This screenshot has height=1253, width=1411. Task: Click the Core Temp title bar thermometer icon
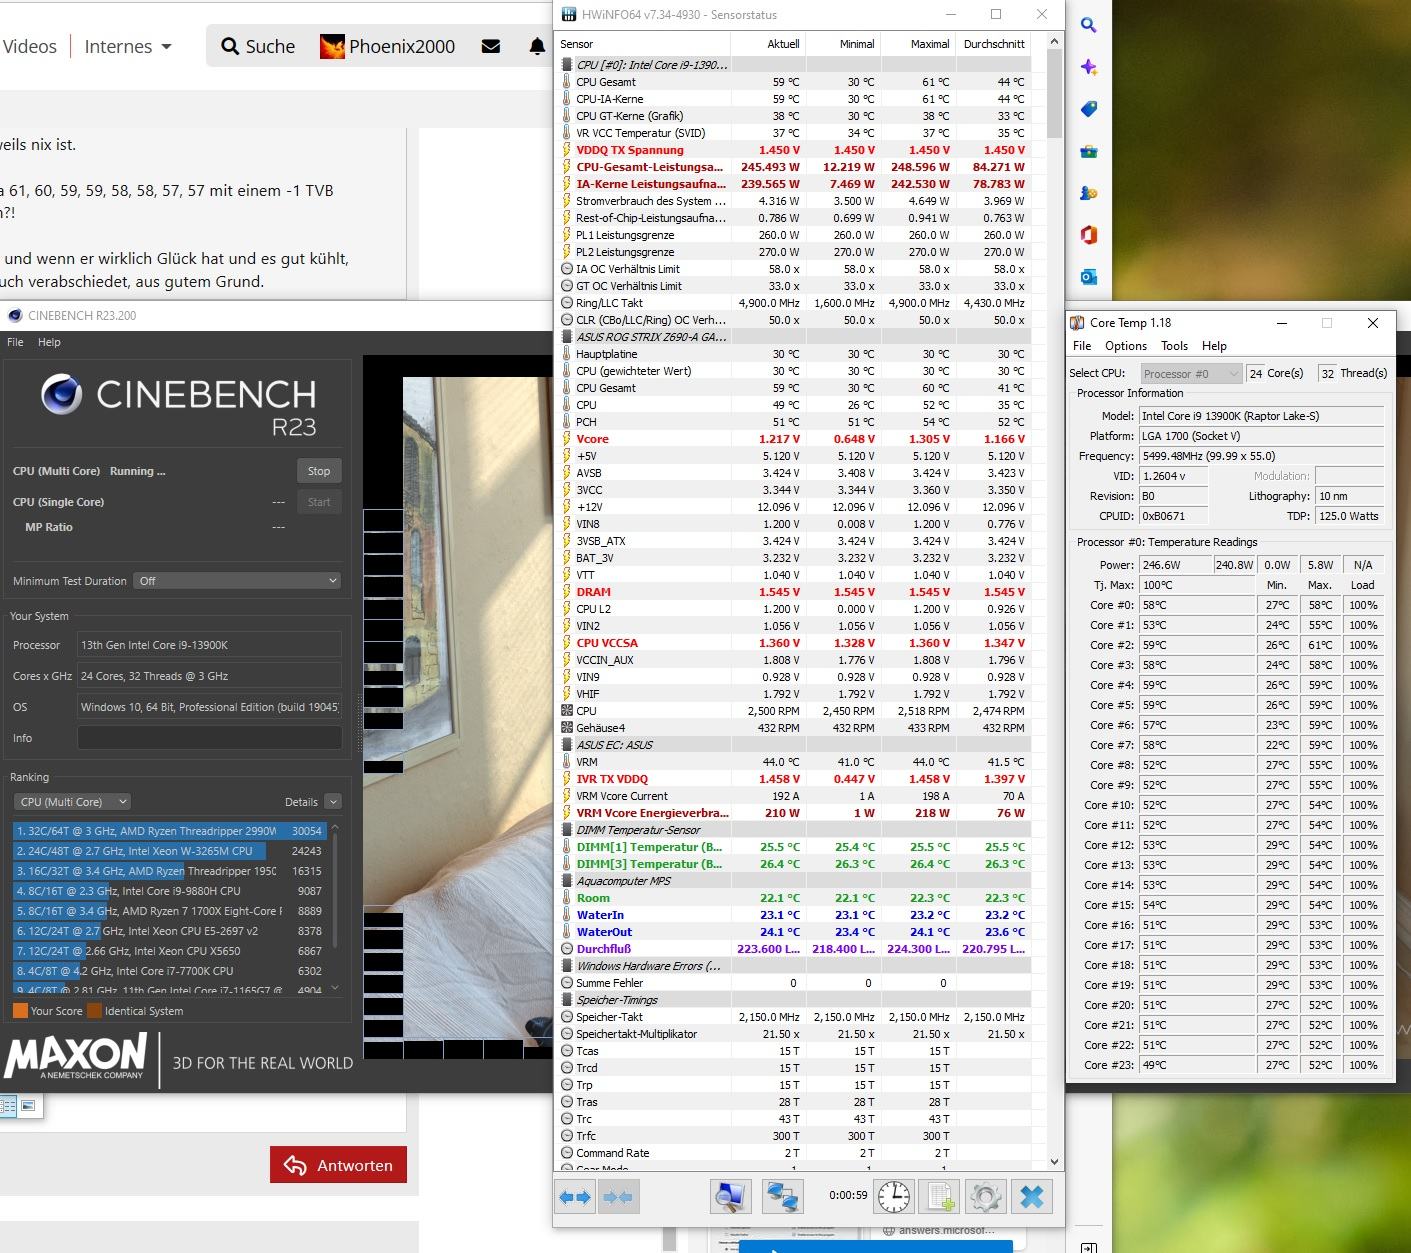(1077, 323)
